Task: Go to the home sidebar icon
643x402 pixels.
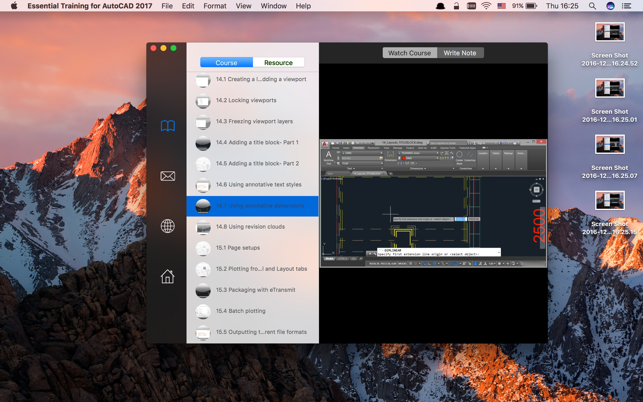Action: (x=167, y=276)
